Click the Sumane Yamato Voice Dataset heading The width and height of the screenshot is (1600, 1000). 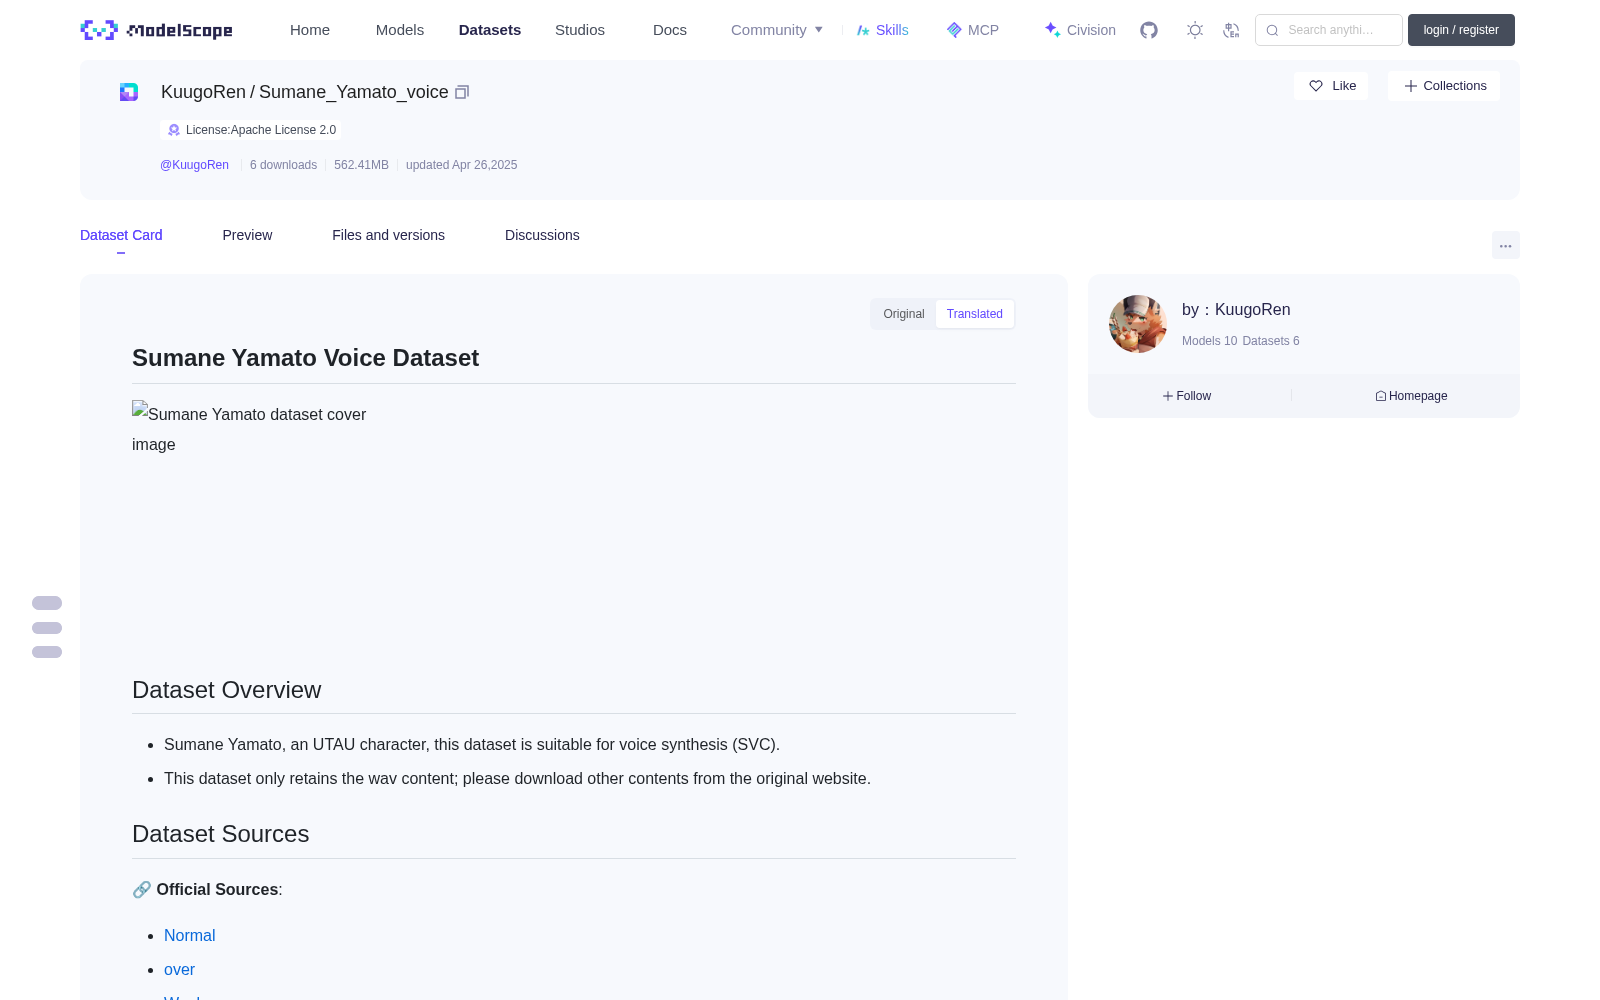[305, 358]
